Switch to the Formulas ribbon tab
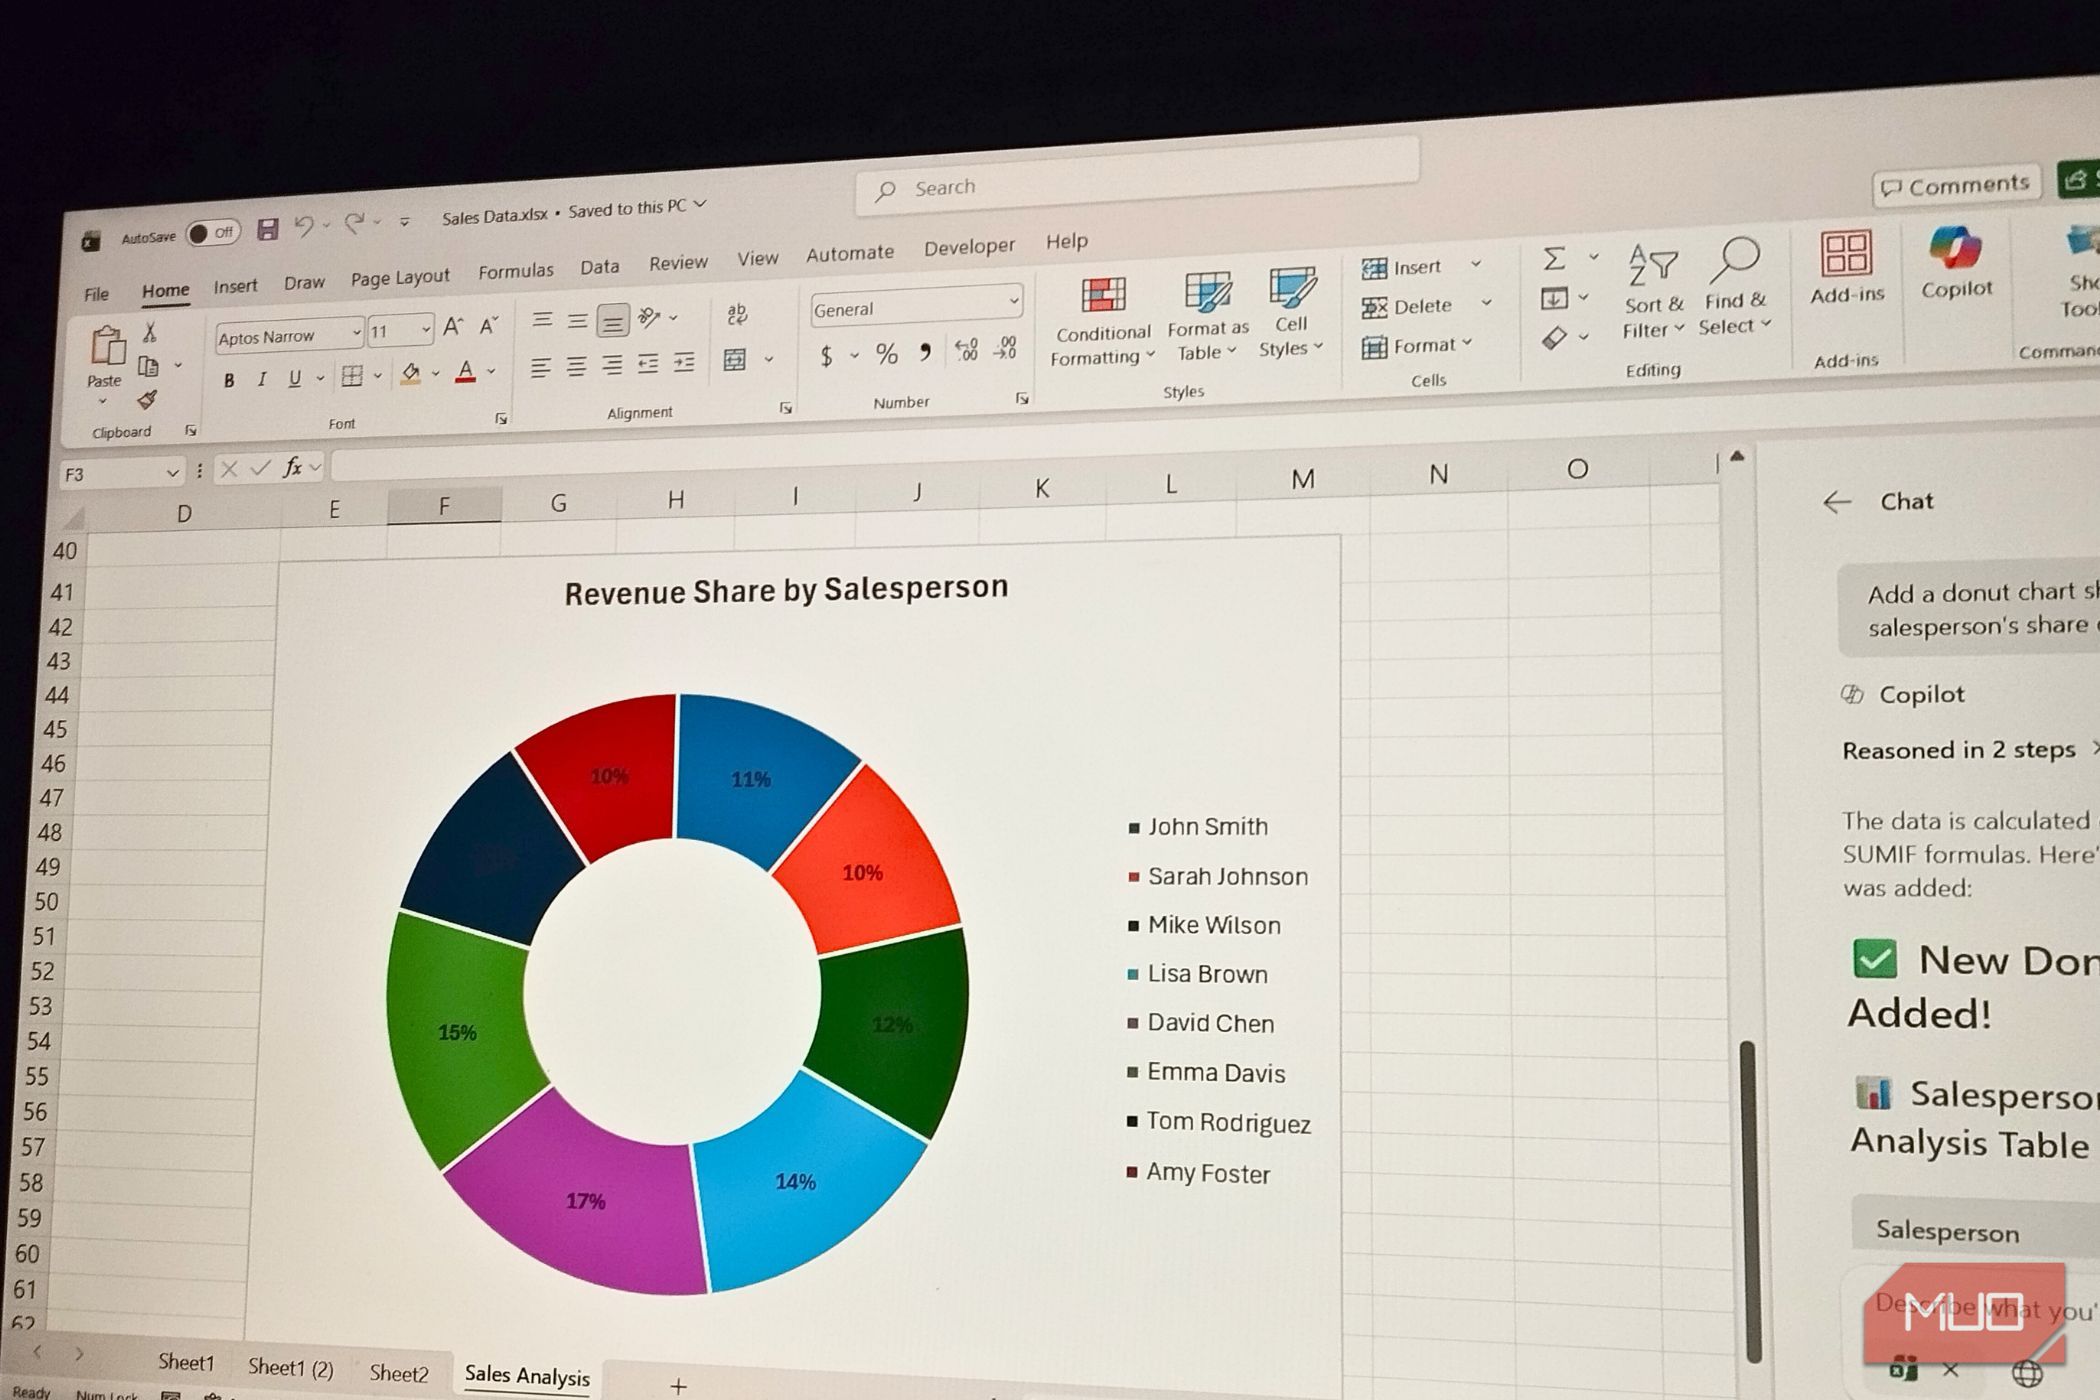The width and height of the screenshot is (2100, 1400). [515, 271]
